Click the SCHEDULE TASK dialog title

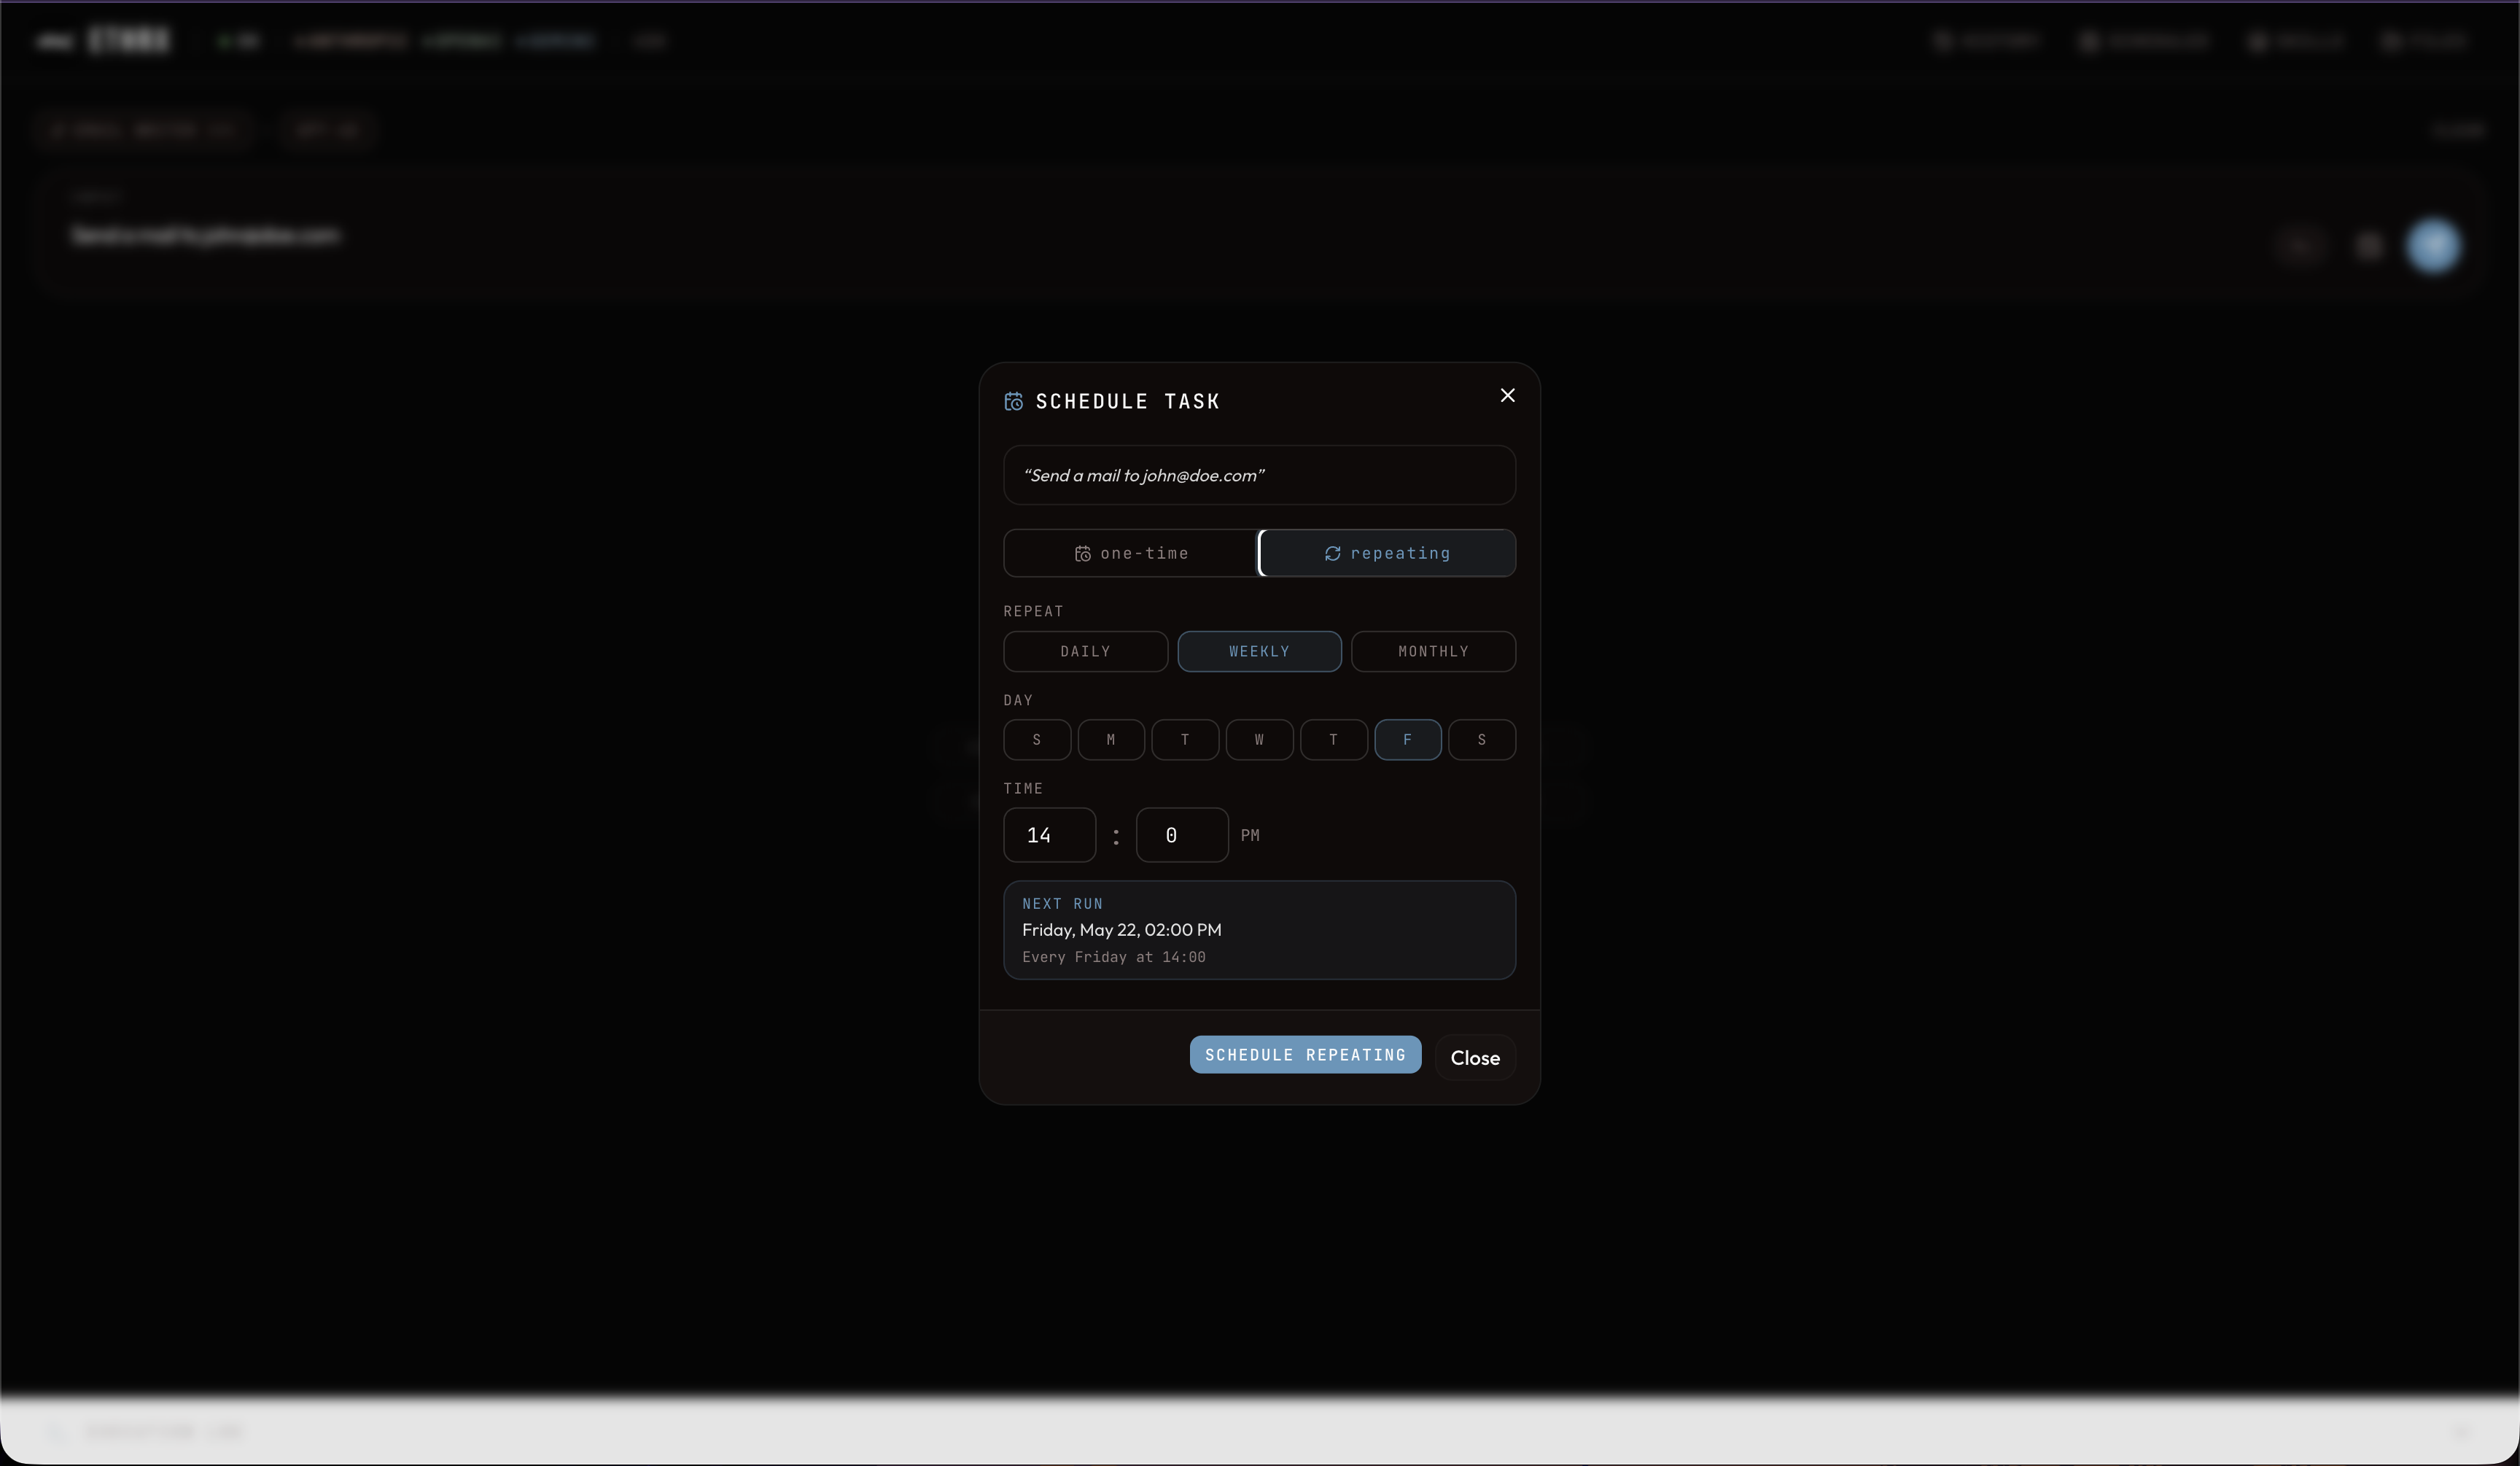(x=1127, y=401)
